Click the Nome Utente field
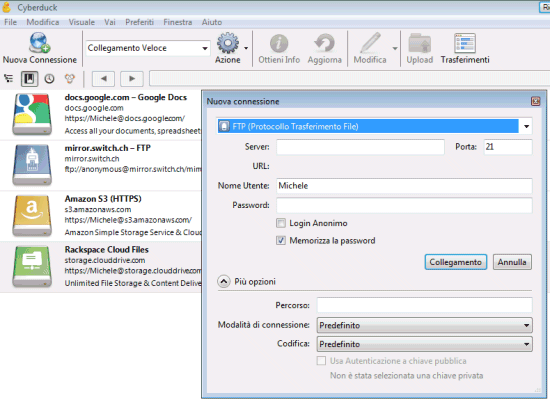Image resolution: width=550 pixels, height=409 pixels. coord(404,186)
